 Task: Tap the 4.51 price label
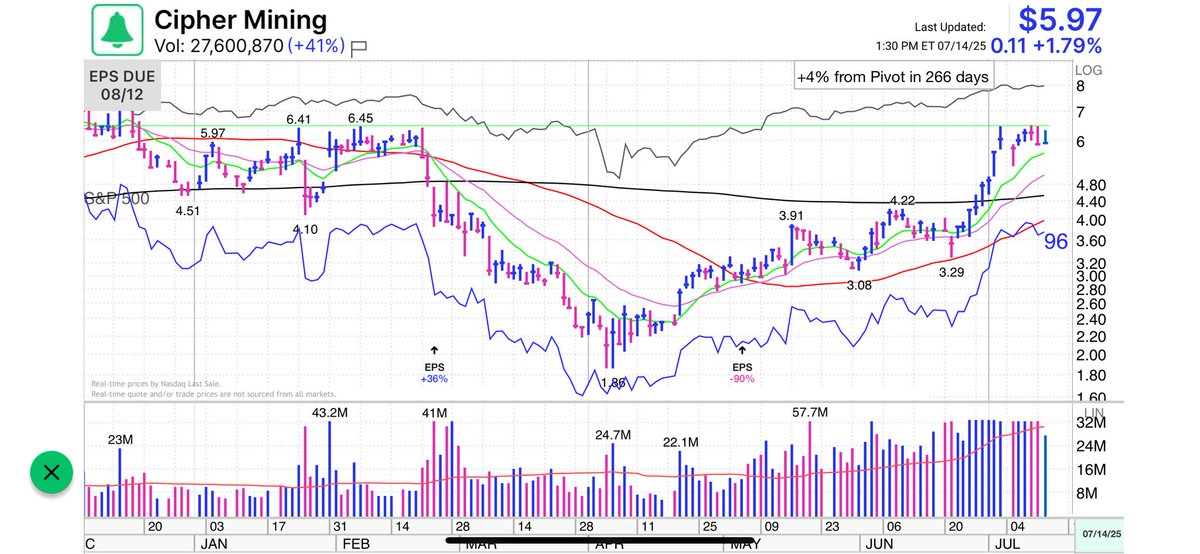[188, 211]
